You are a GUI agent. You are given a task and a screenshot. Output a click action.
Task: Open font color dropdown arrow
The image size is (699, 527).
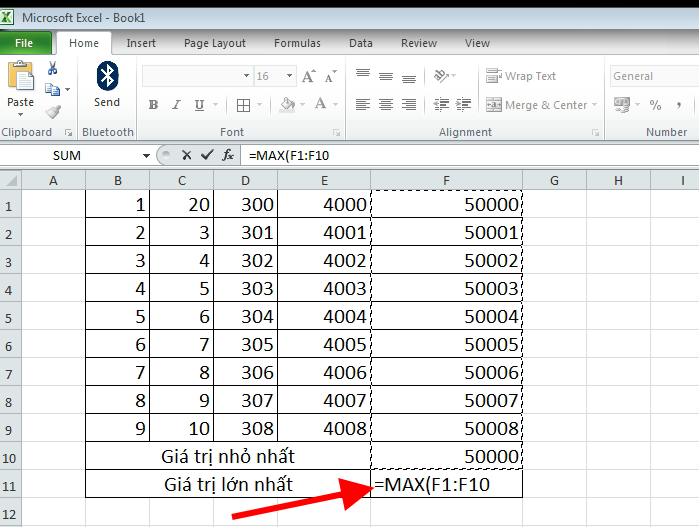(336, 105)
